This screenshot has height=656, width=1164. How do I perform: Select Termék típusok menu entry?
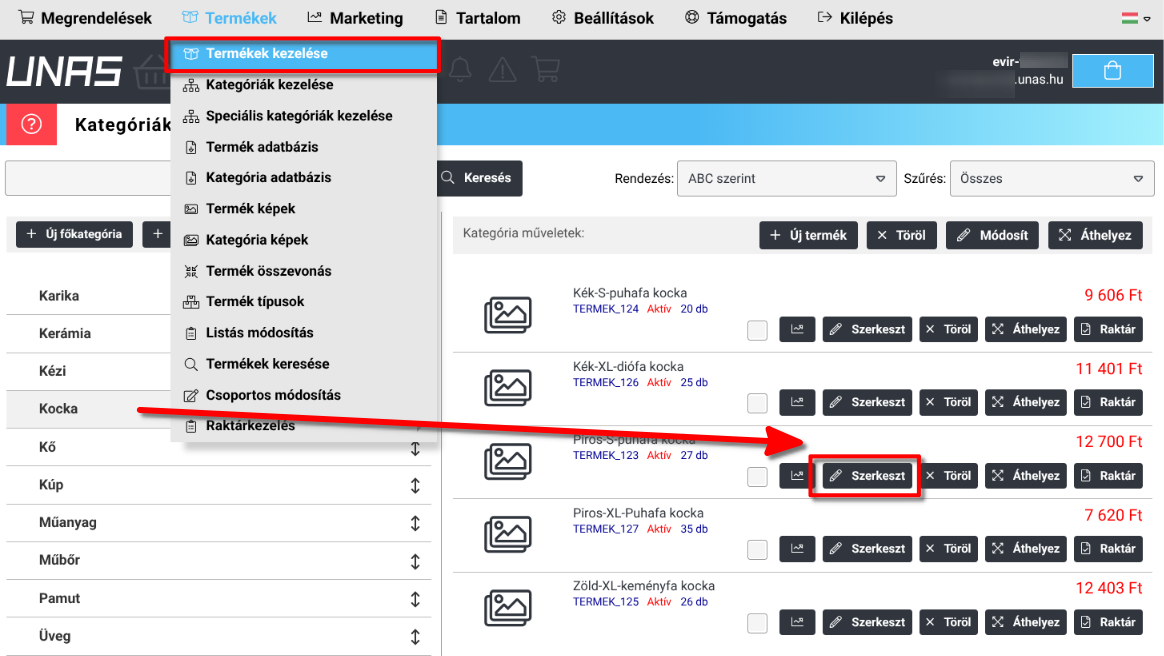(303, 301)
